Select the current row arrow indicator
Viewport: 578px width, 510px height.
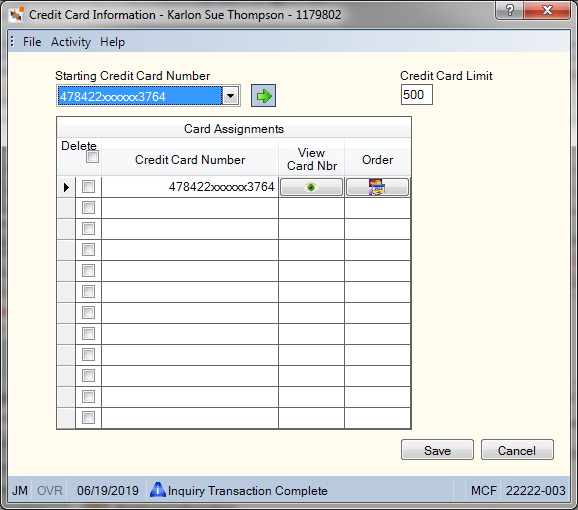(x=66, y=187)
